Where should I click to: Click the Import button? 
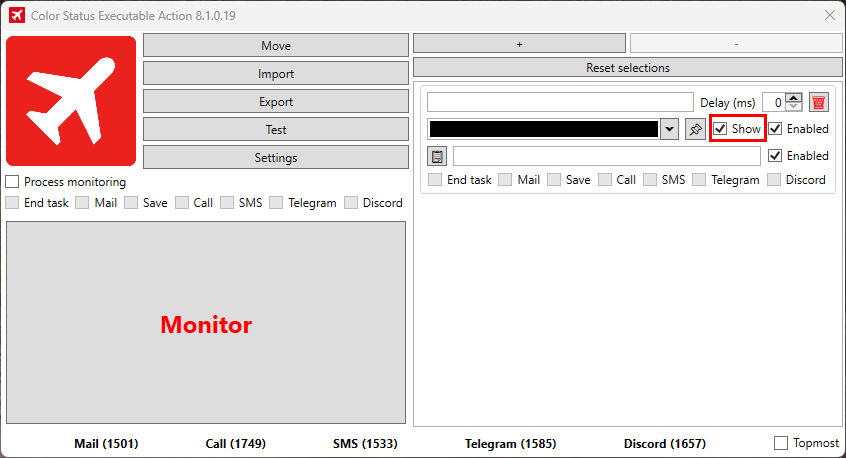pos(276,73)
